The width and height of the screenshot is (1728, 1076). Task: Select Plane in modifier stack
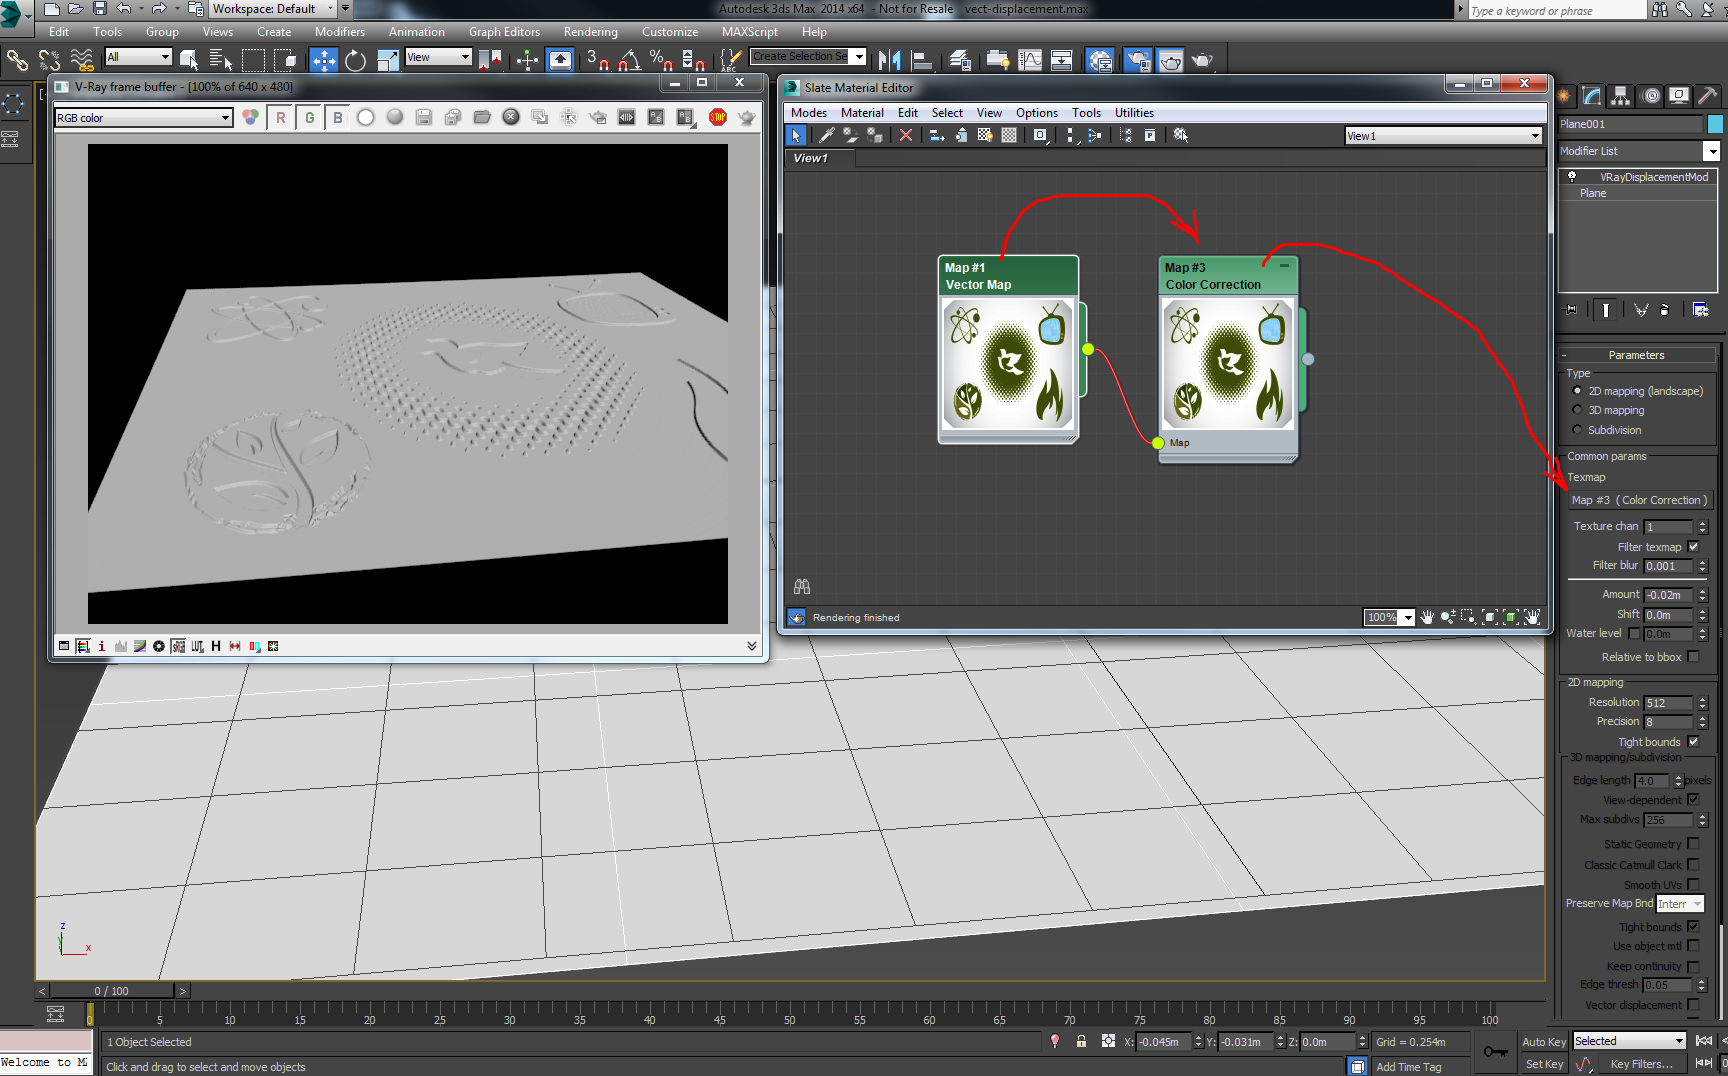point(1593,193)
